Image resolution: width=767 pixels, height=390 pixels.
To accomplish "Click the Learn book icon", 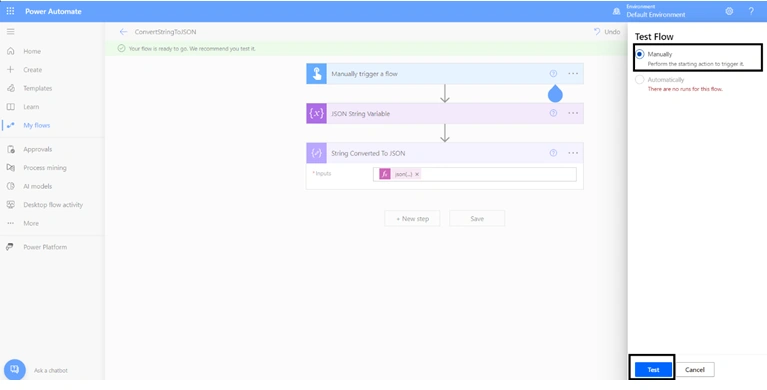I will click(x=10, y=107).
